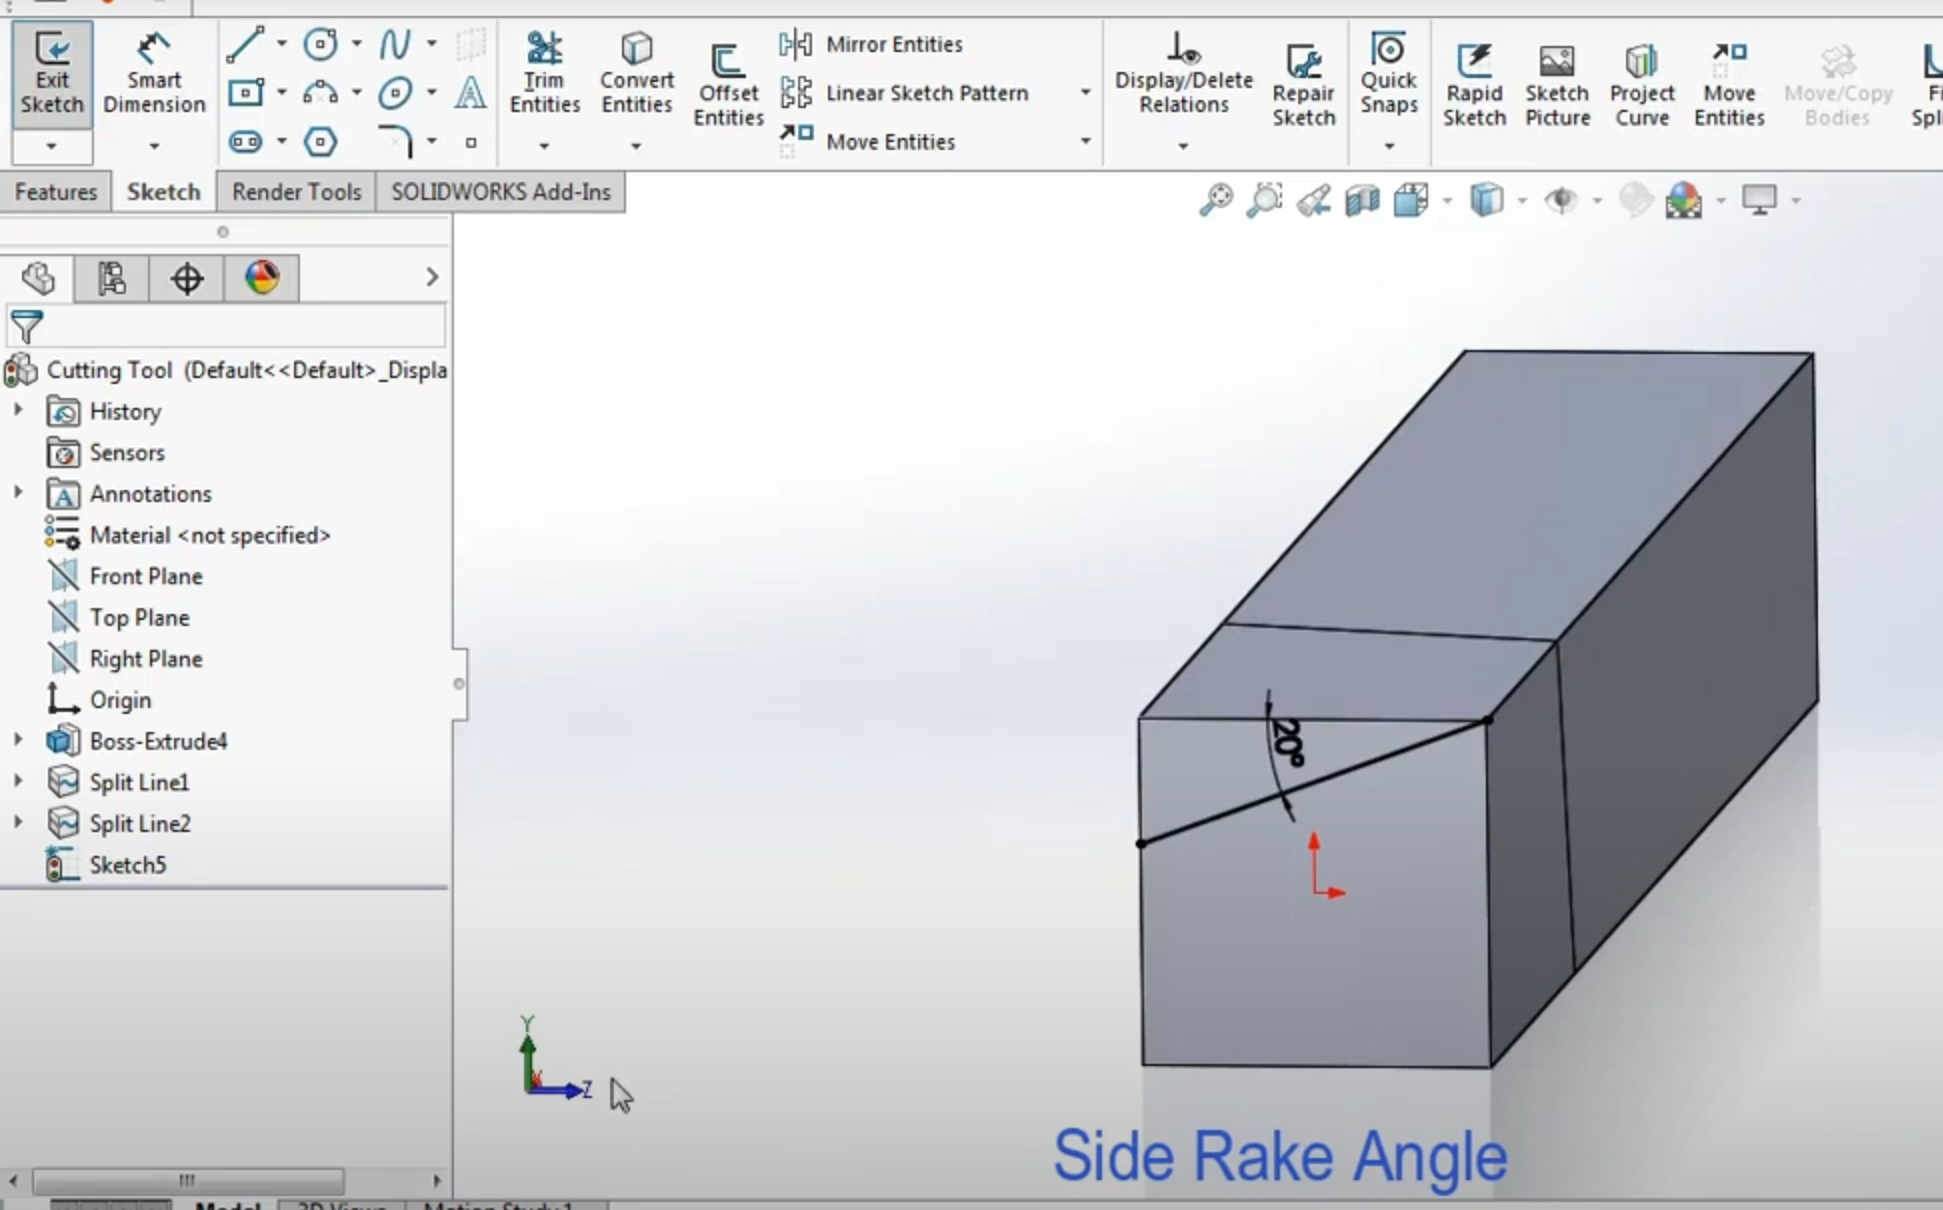Click the Previous View icon

[1313, 200]
